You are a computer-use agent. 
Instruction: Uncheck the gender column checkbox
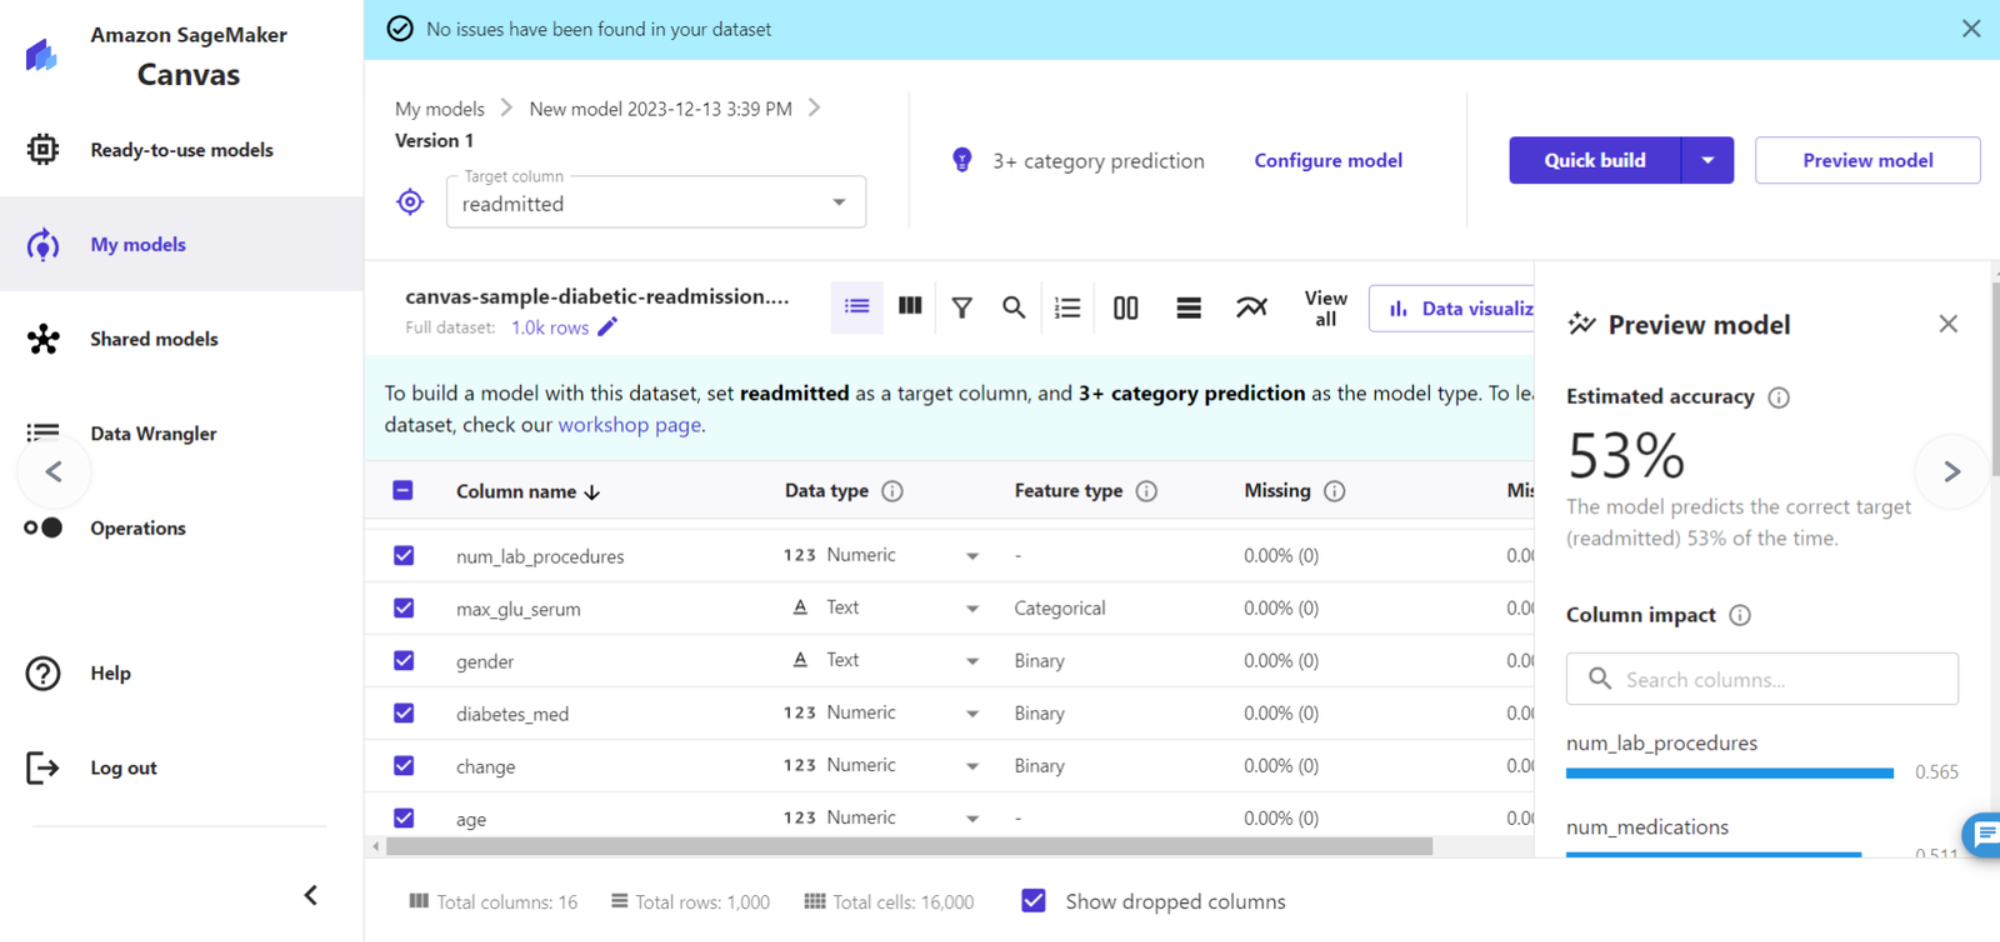[x=404, y=660]
